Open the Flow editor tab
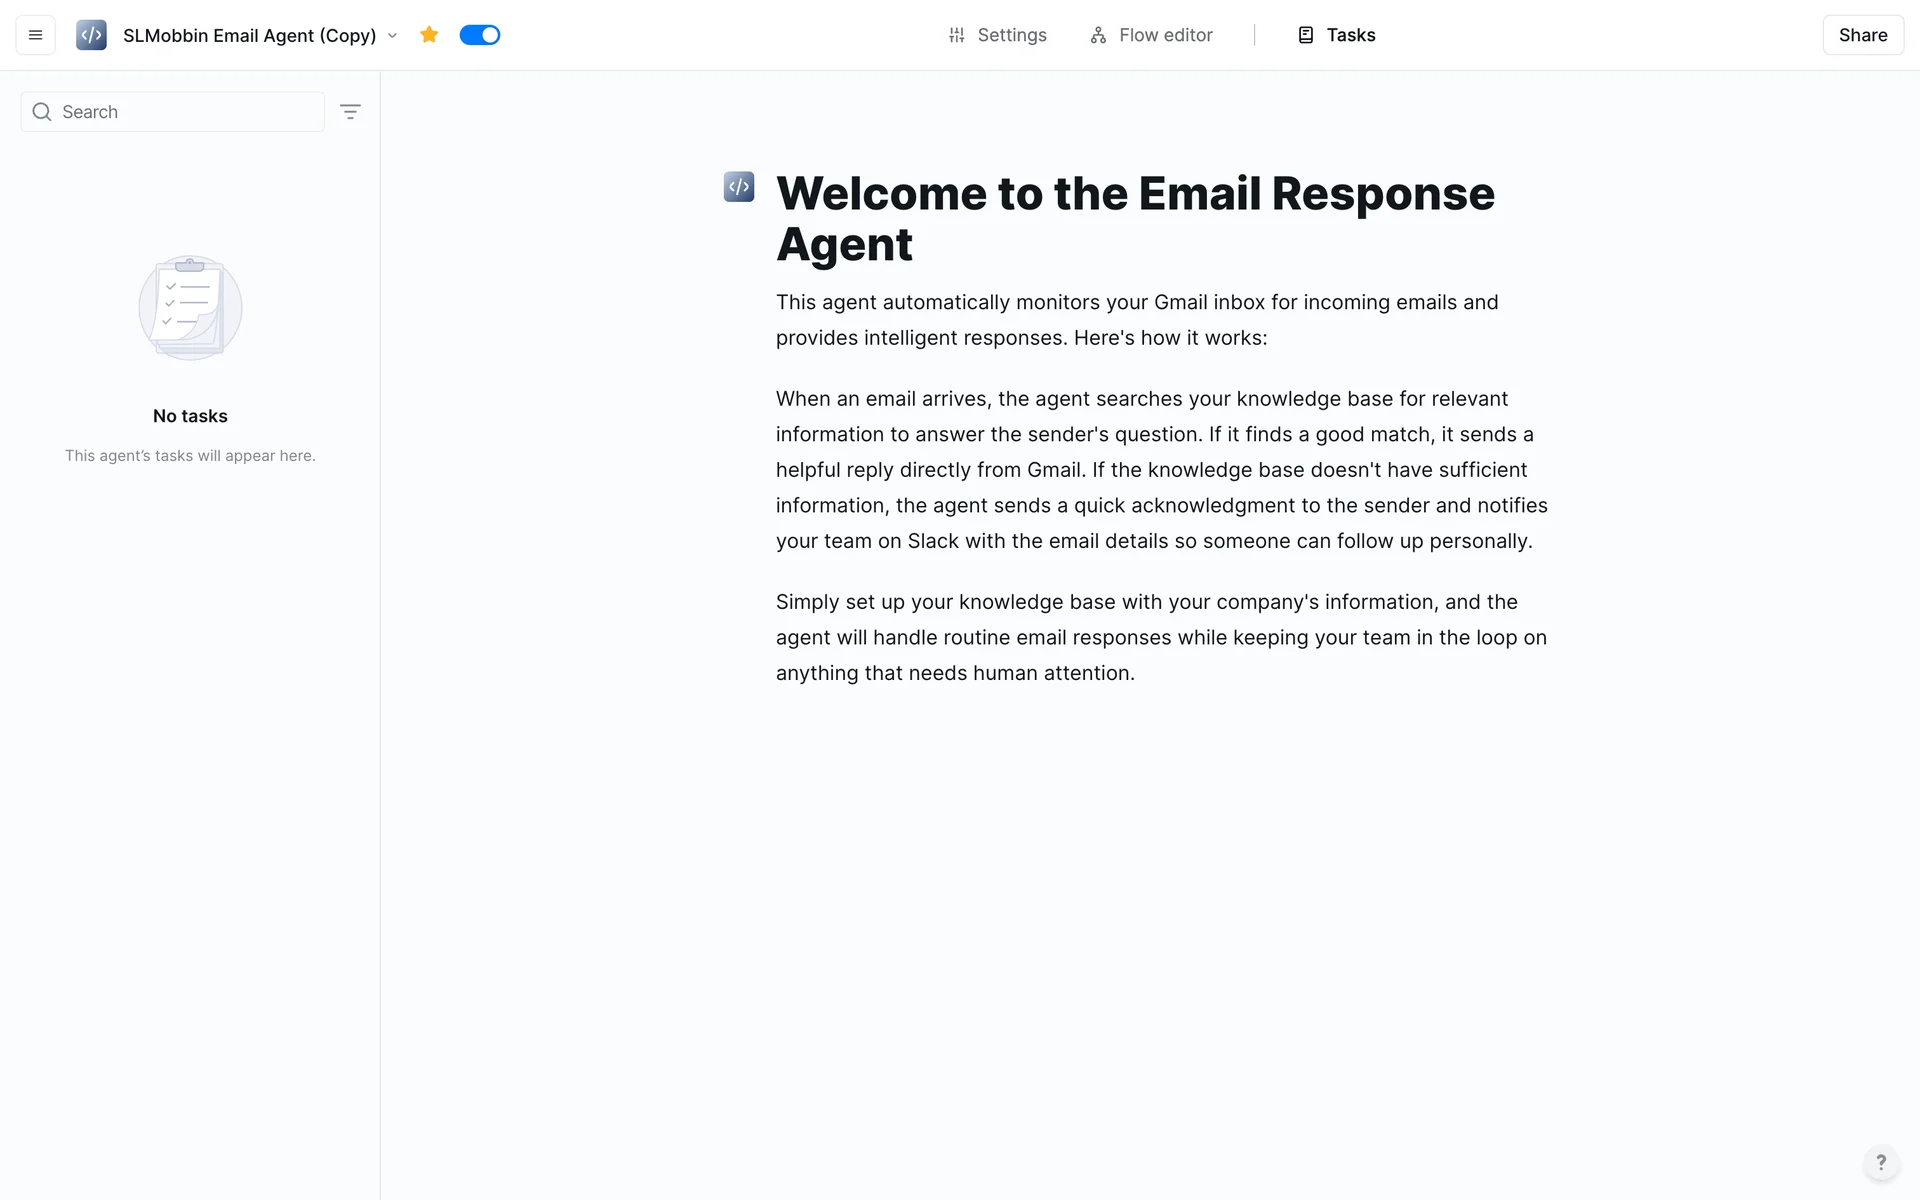The width and height of the screenshot is (1920, 1200). (x=1165, y=35)
